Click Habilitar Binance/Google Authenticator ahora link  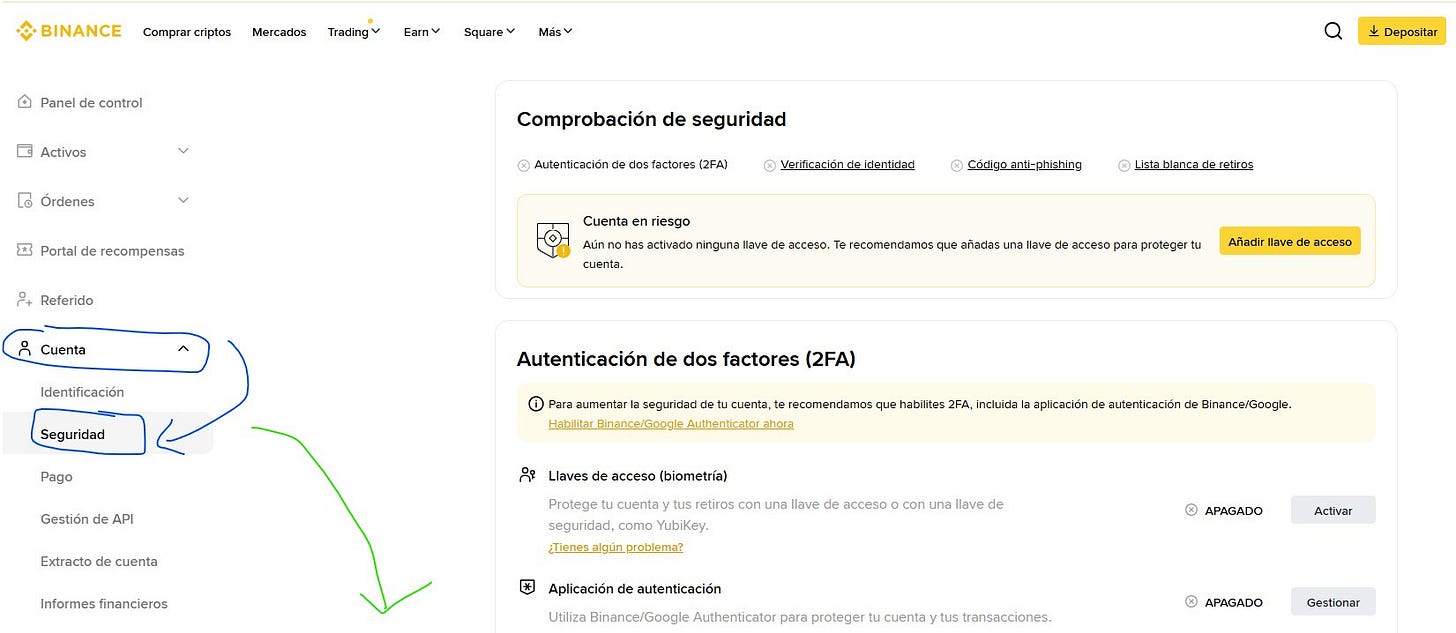coord(671,424)
